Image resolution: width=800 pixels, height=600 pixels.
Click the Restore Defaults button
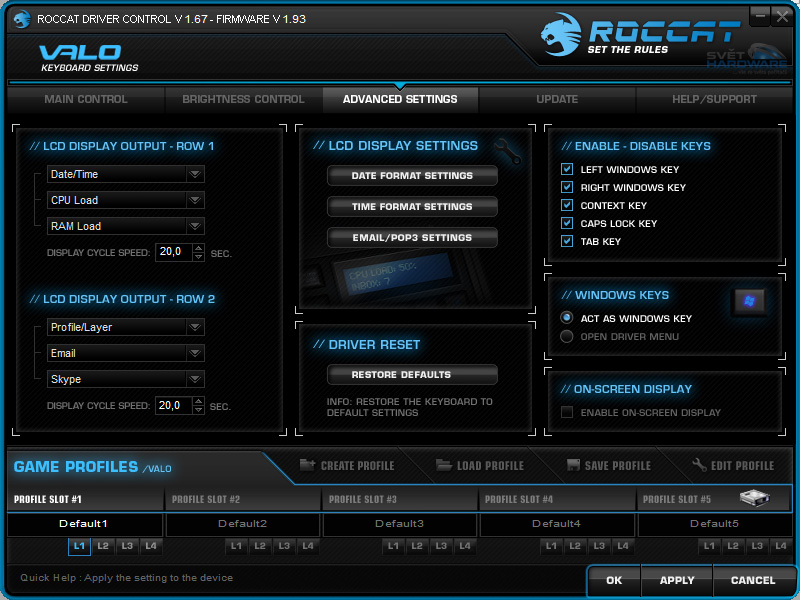[x=412, y=375]
